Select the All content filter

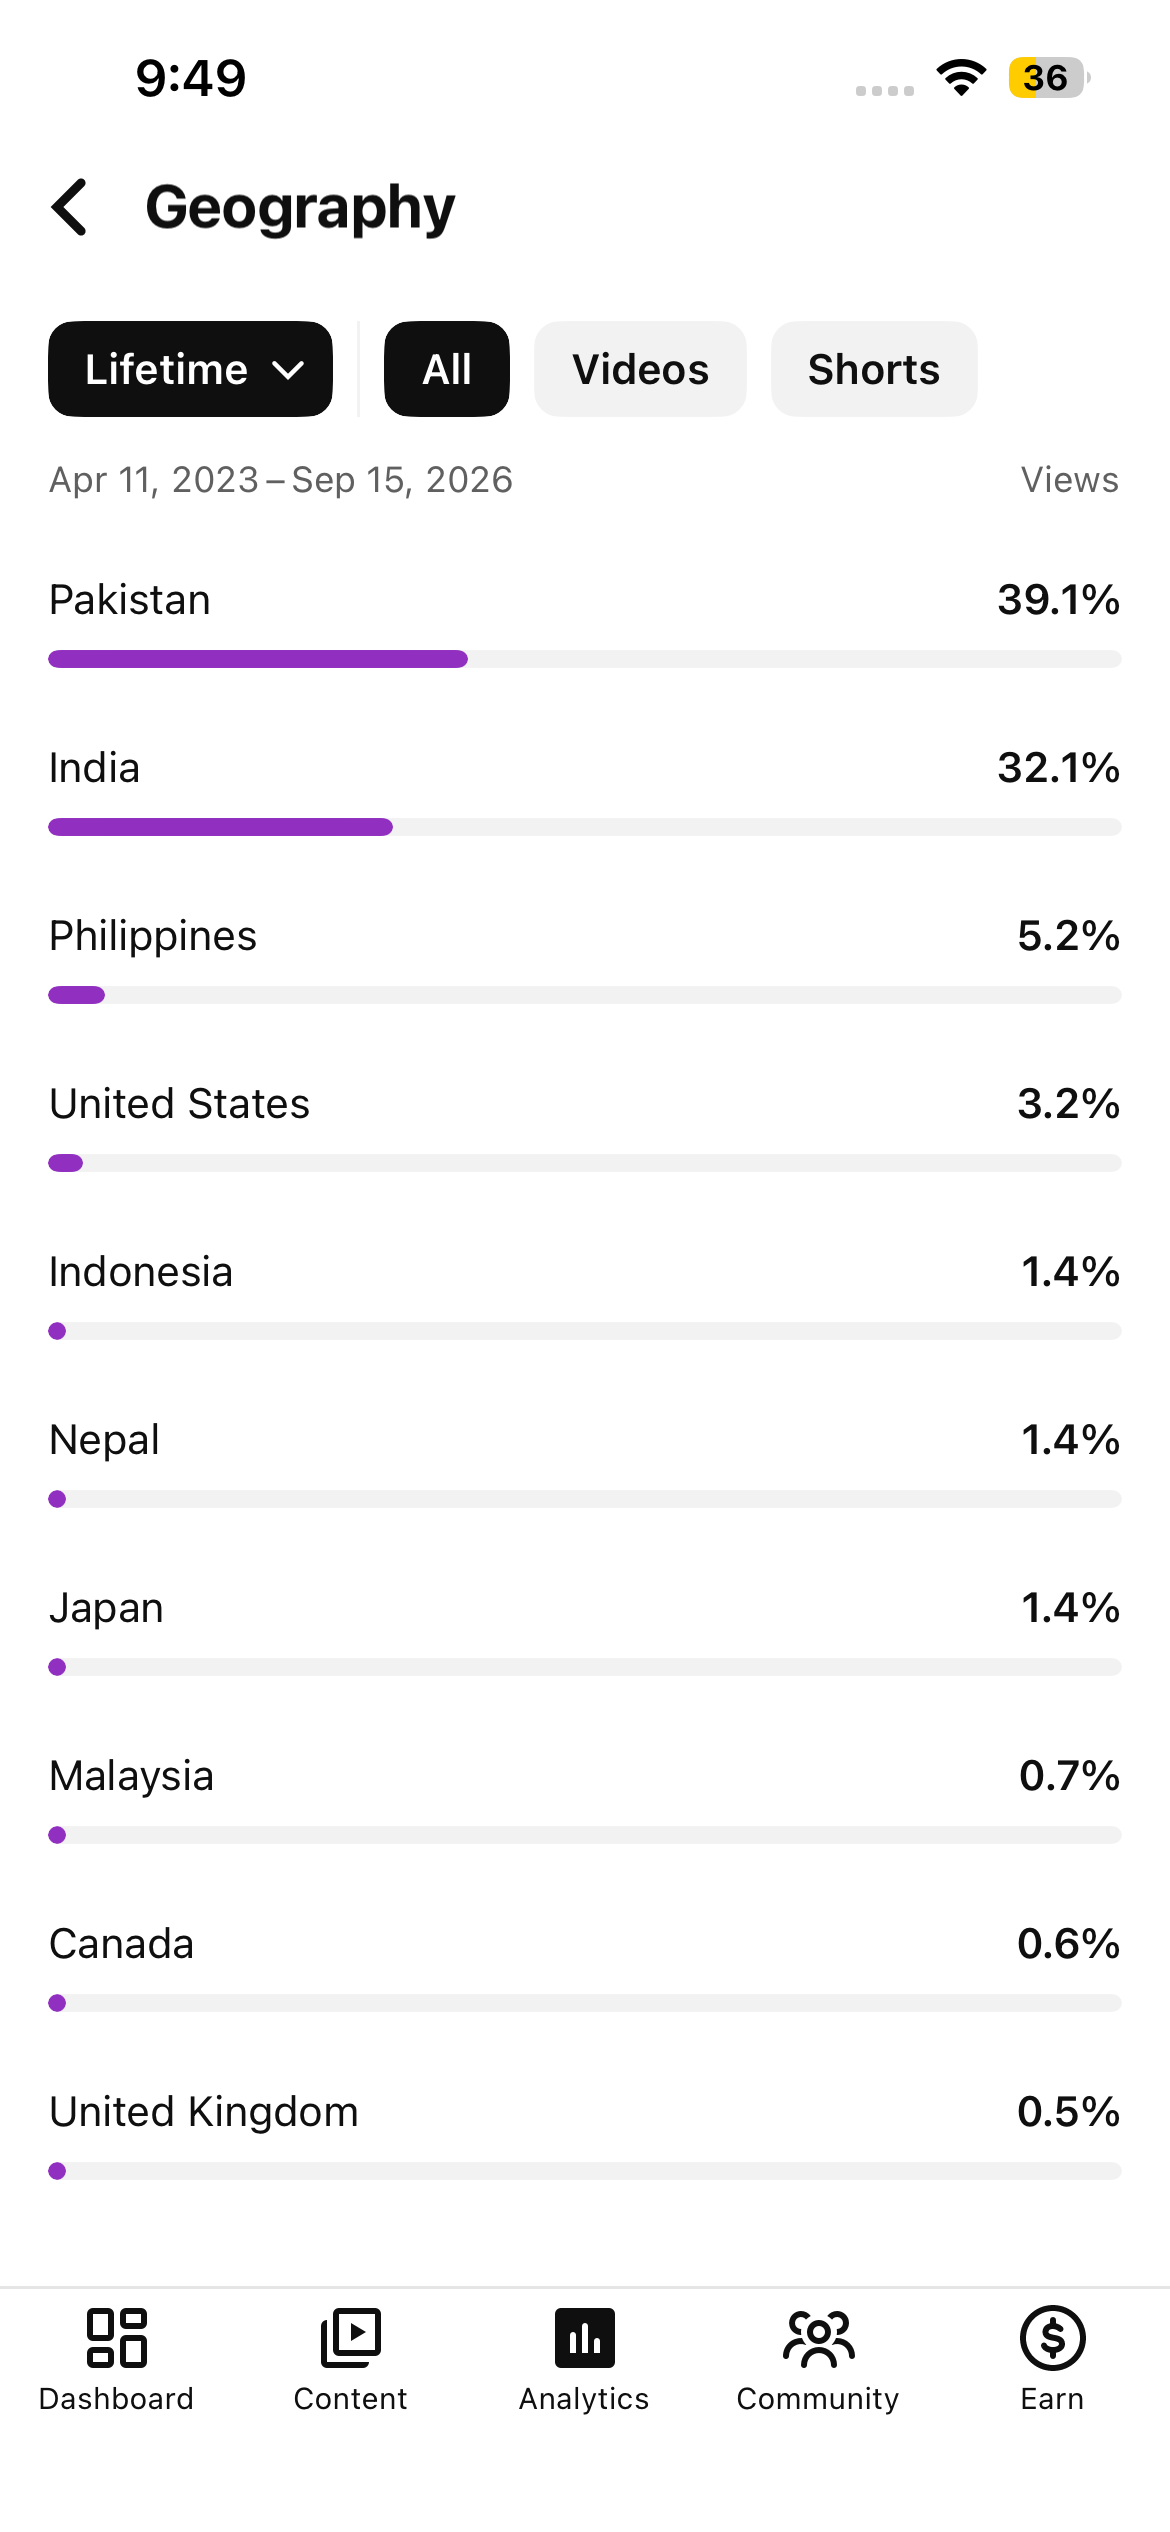pos(447,369)
